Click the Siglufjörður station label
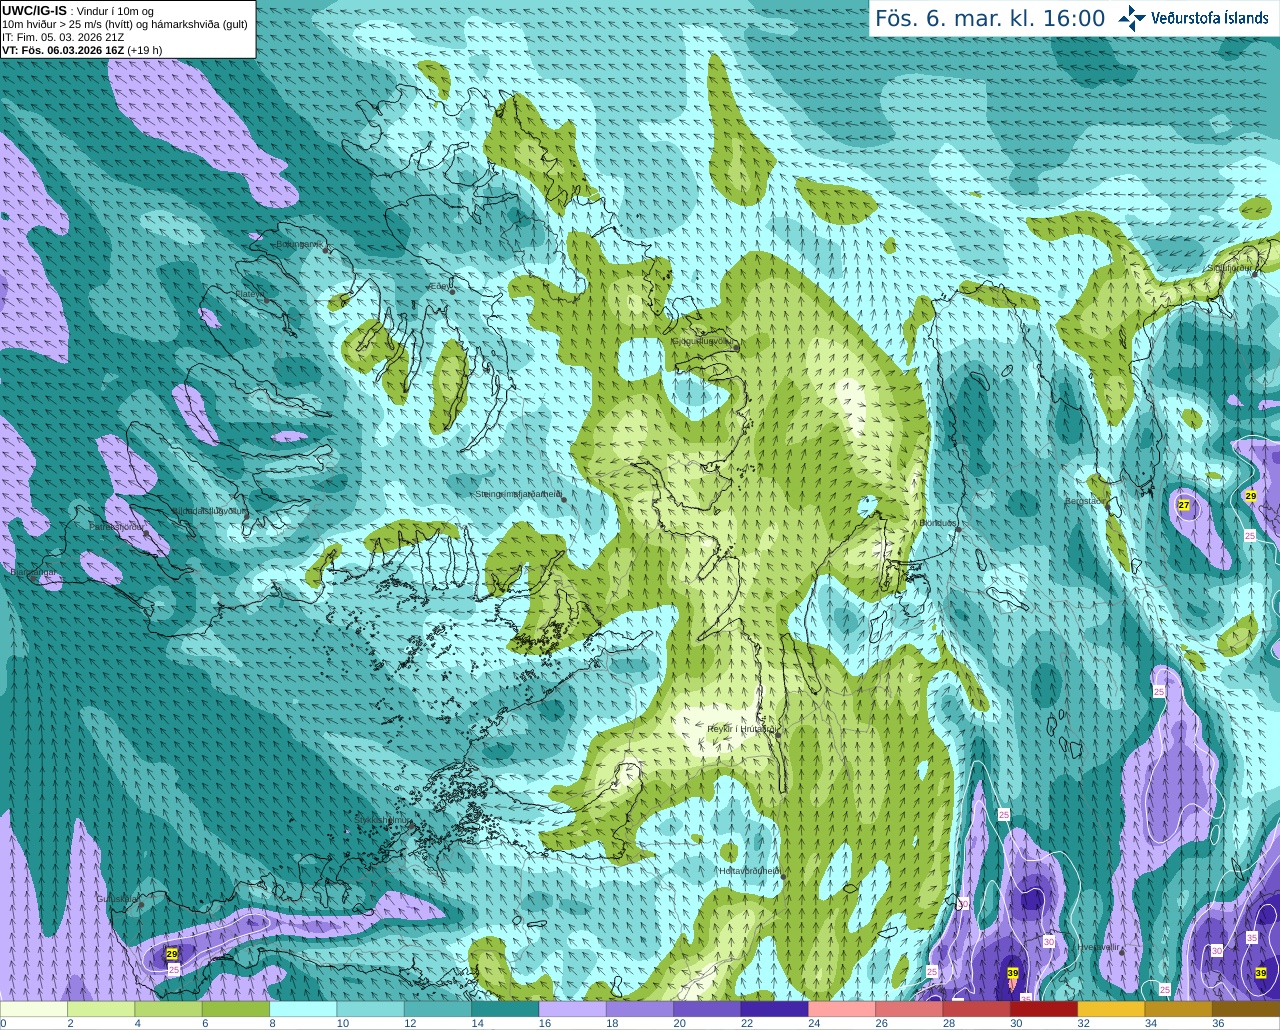 (1230, 268)
